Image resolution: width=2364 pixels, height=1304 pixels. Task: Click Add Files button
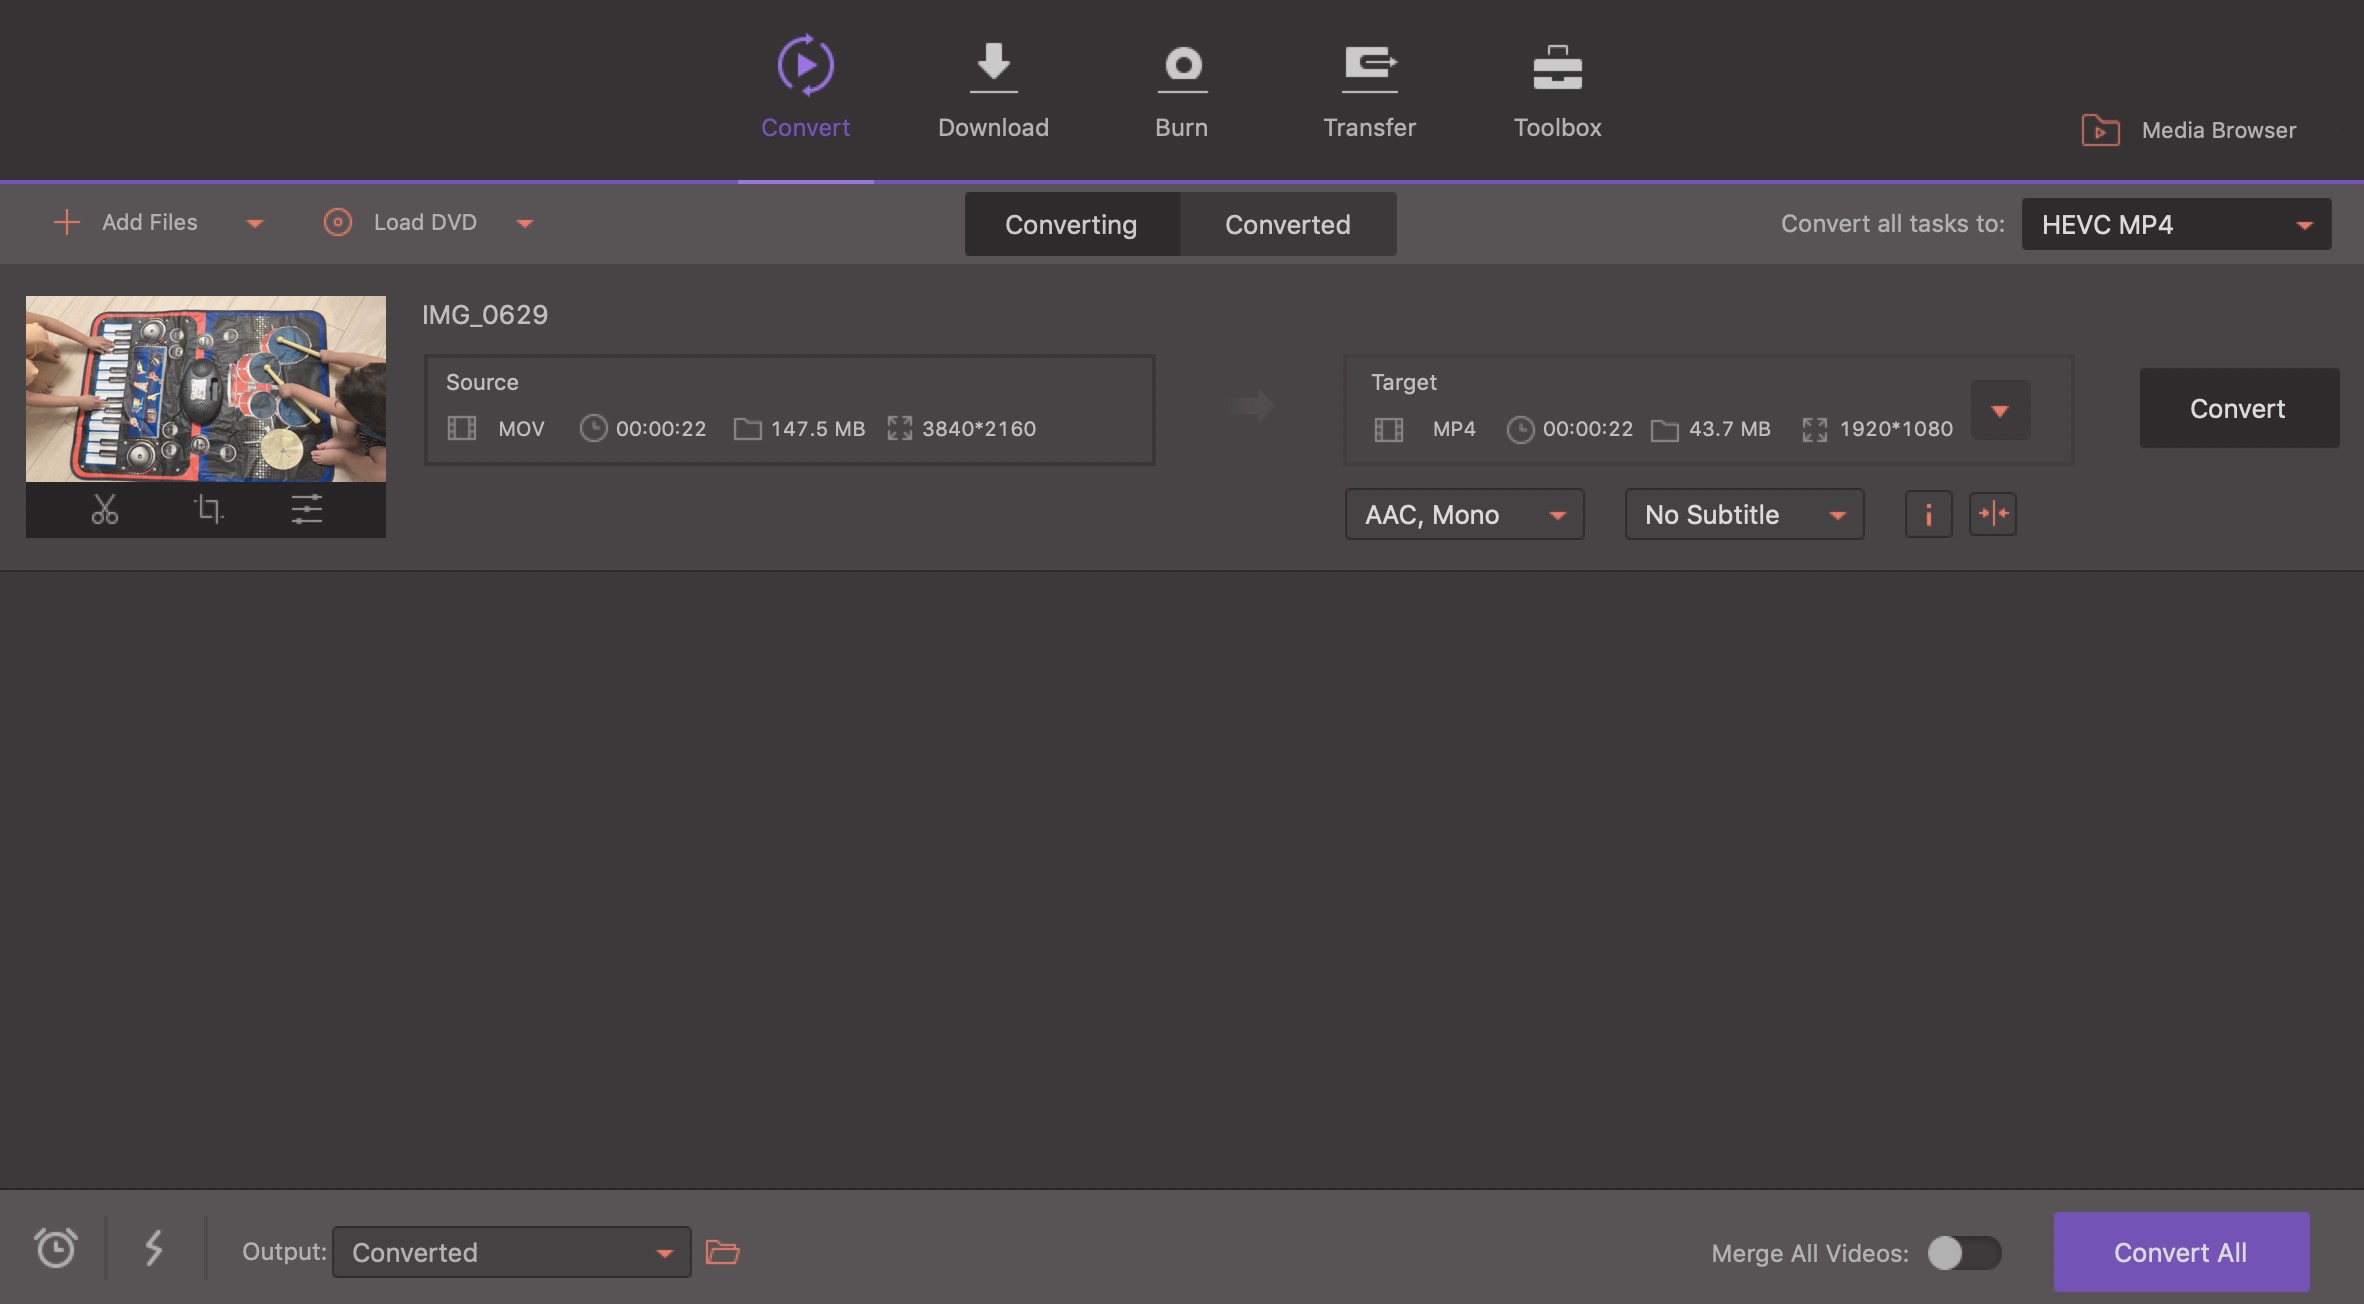pyautogui.click(x=125, y=222)
